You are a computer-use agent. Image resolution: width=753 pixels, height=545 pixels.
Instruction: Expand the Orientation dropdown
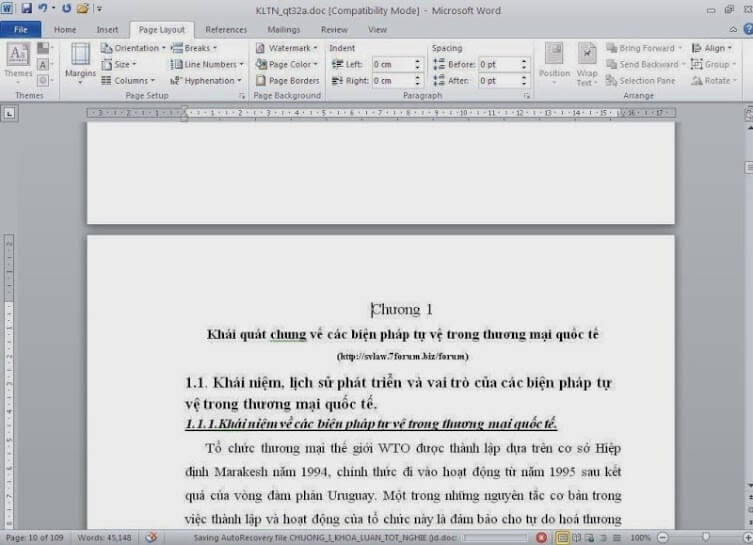point(136,48)
